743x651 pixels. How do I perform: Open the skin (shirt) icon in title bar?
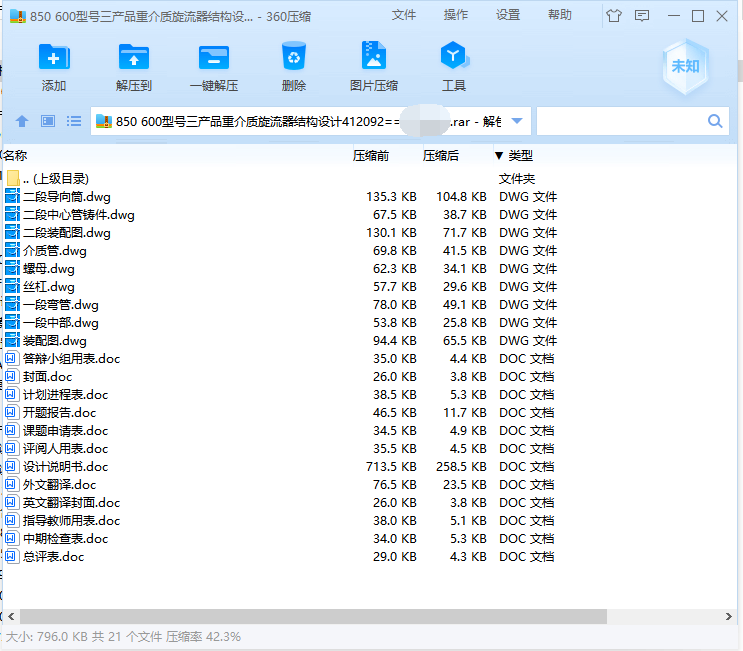click(x=614, y=16)
